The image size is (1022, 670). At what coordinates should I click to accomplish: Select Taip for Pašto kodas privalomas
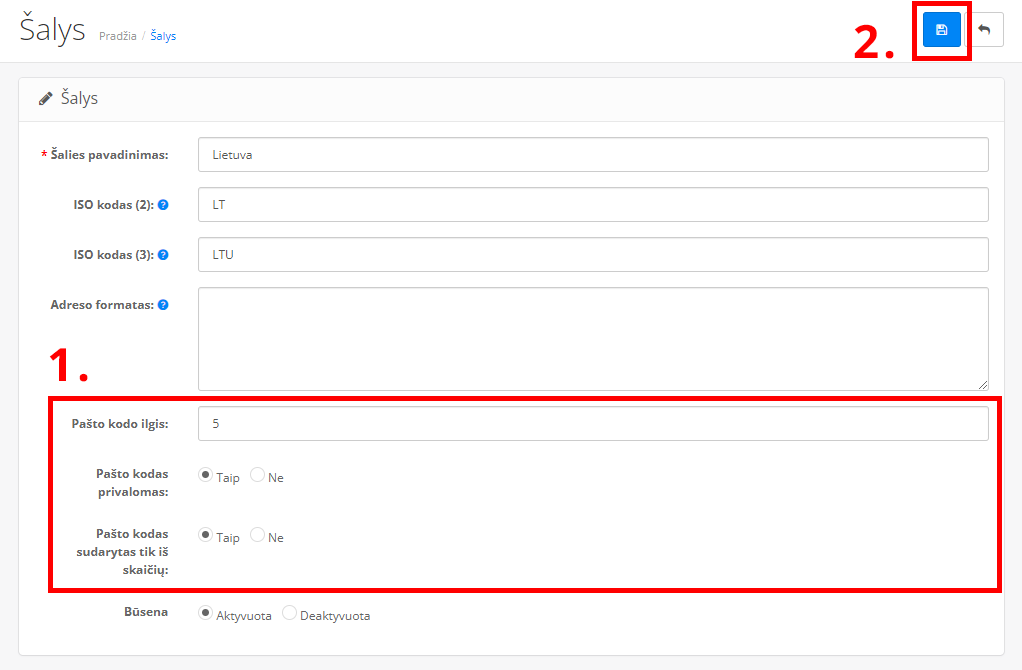tap(206, 476)
